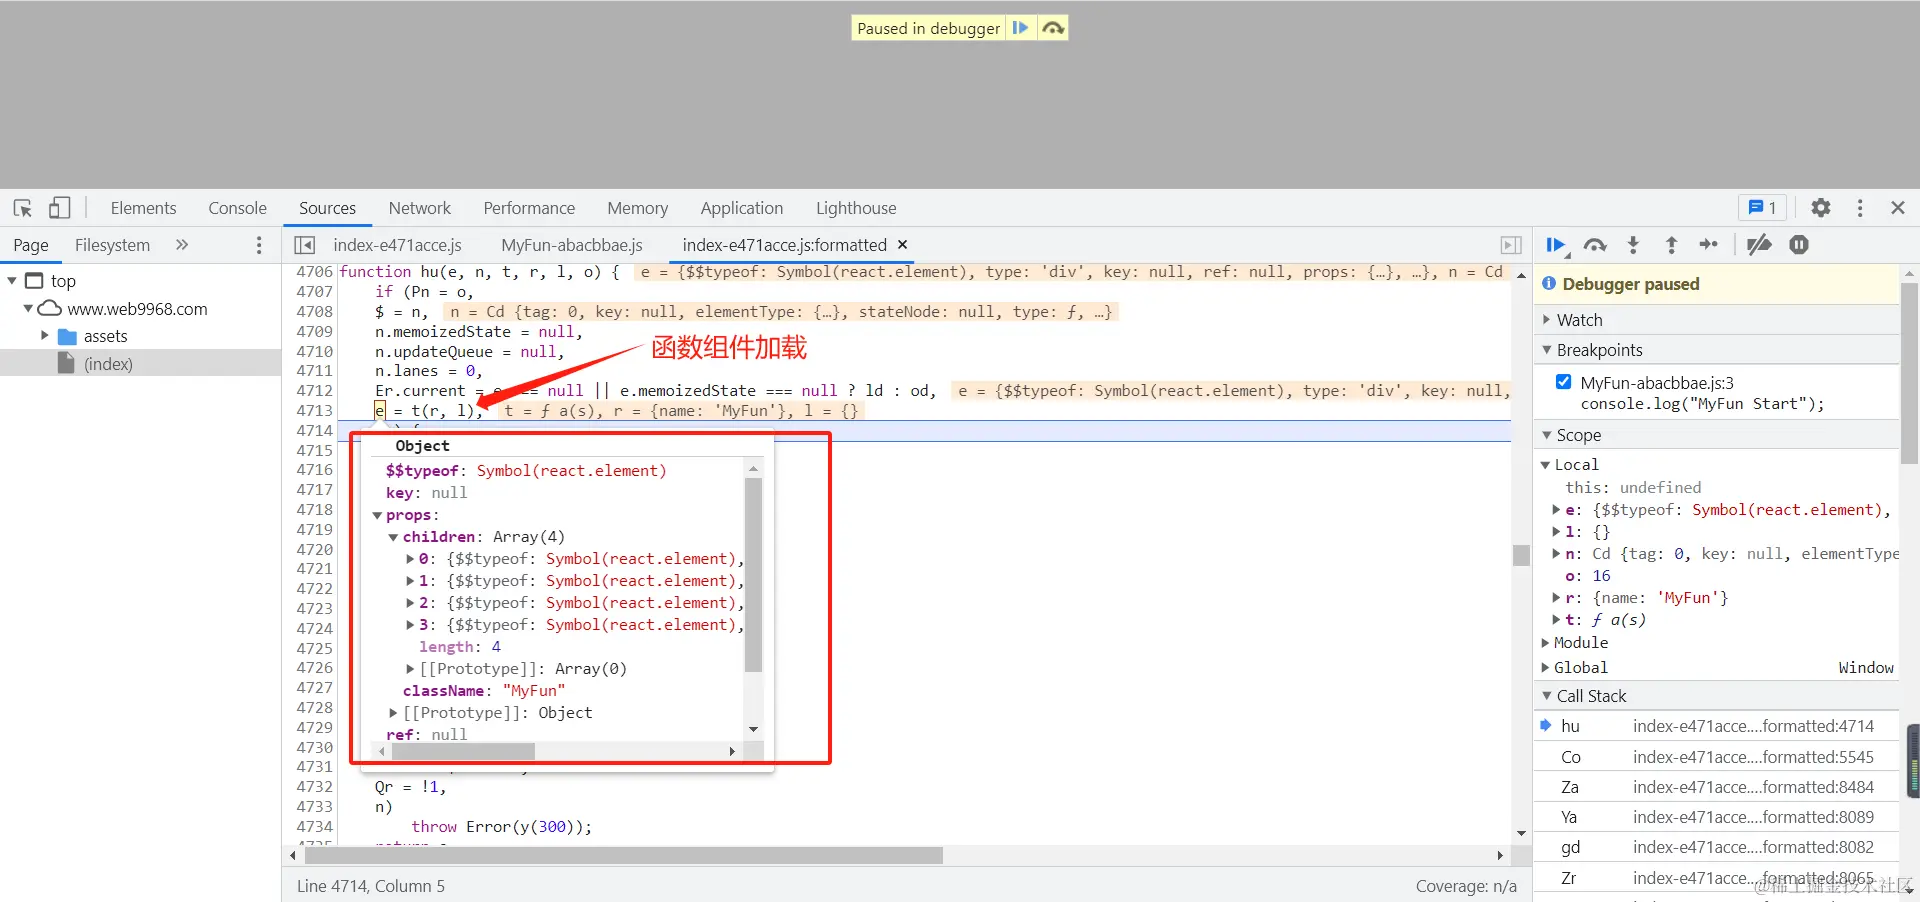Open the Memory tab
This screenshot has width=1920, height=902.
click(x=637, y=208)
